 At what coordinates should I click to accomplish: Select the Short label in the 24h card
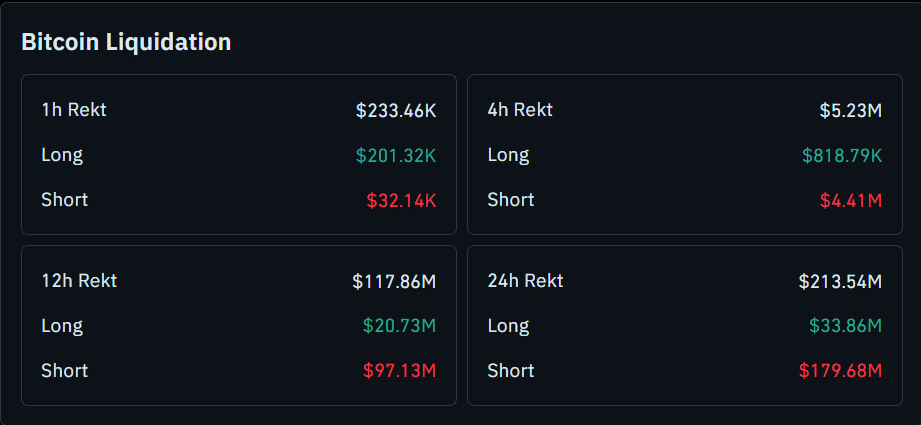coord(511,371)
